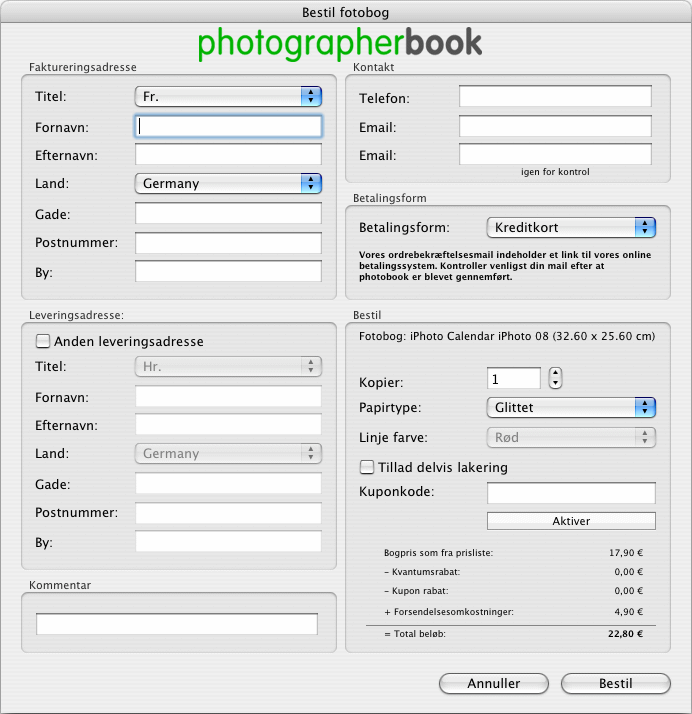Click the billing Efternavn input field
Screen dimensions: 692x714
228,154
